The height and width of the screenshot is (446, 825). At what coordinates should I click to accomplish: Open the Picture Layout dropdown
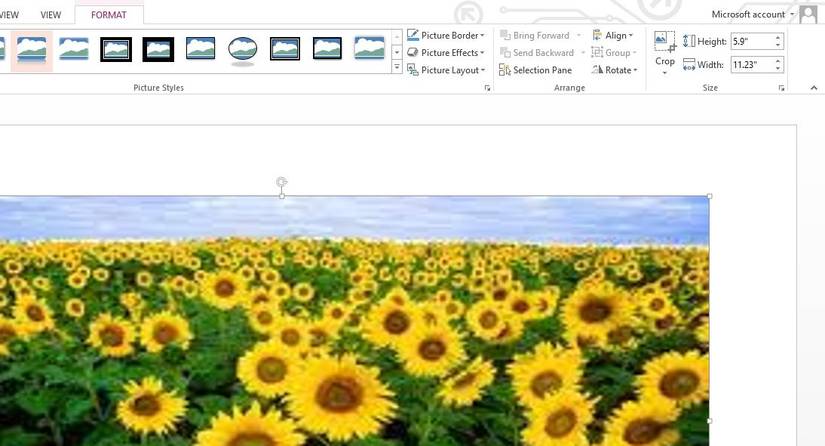click(x=446, y=70)
